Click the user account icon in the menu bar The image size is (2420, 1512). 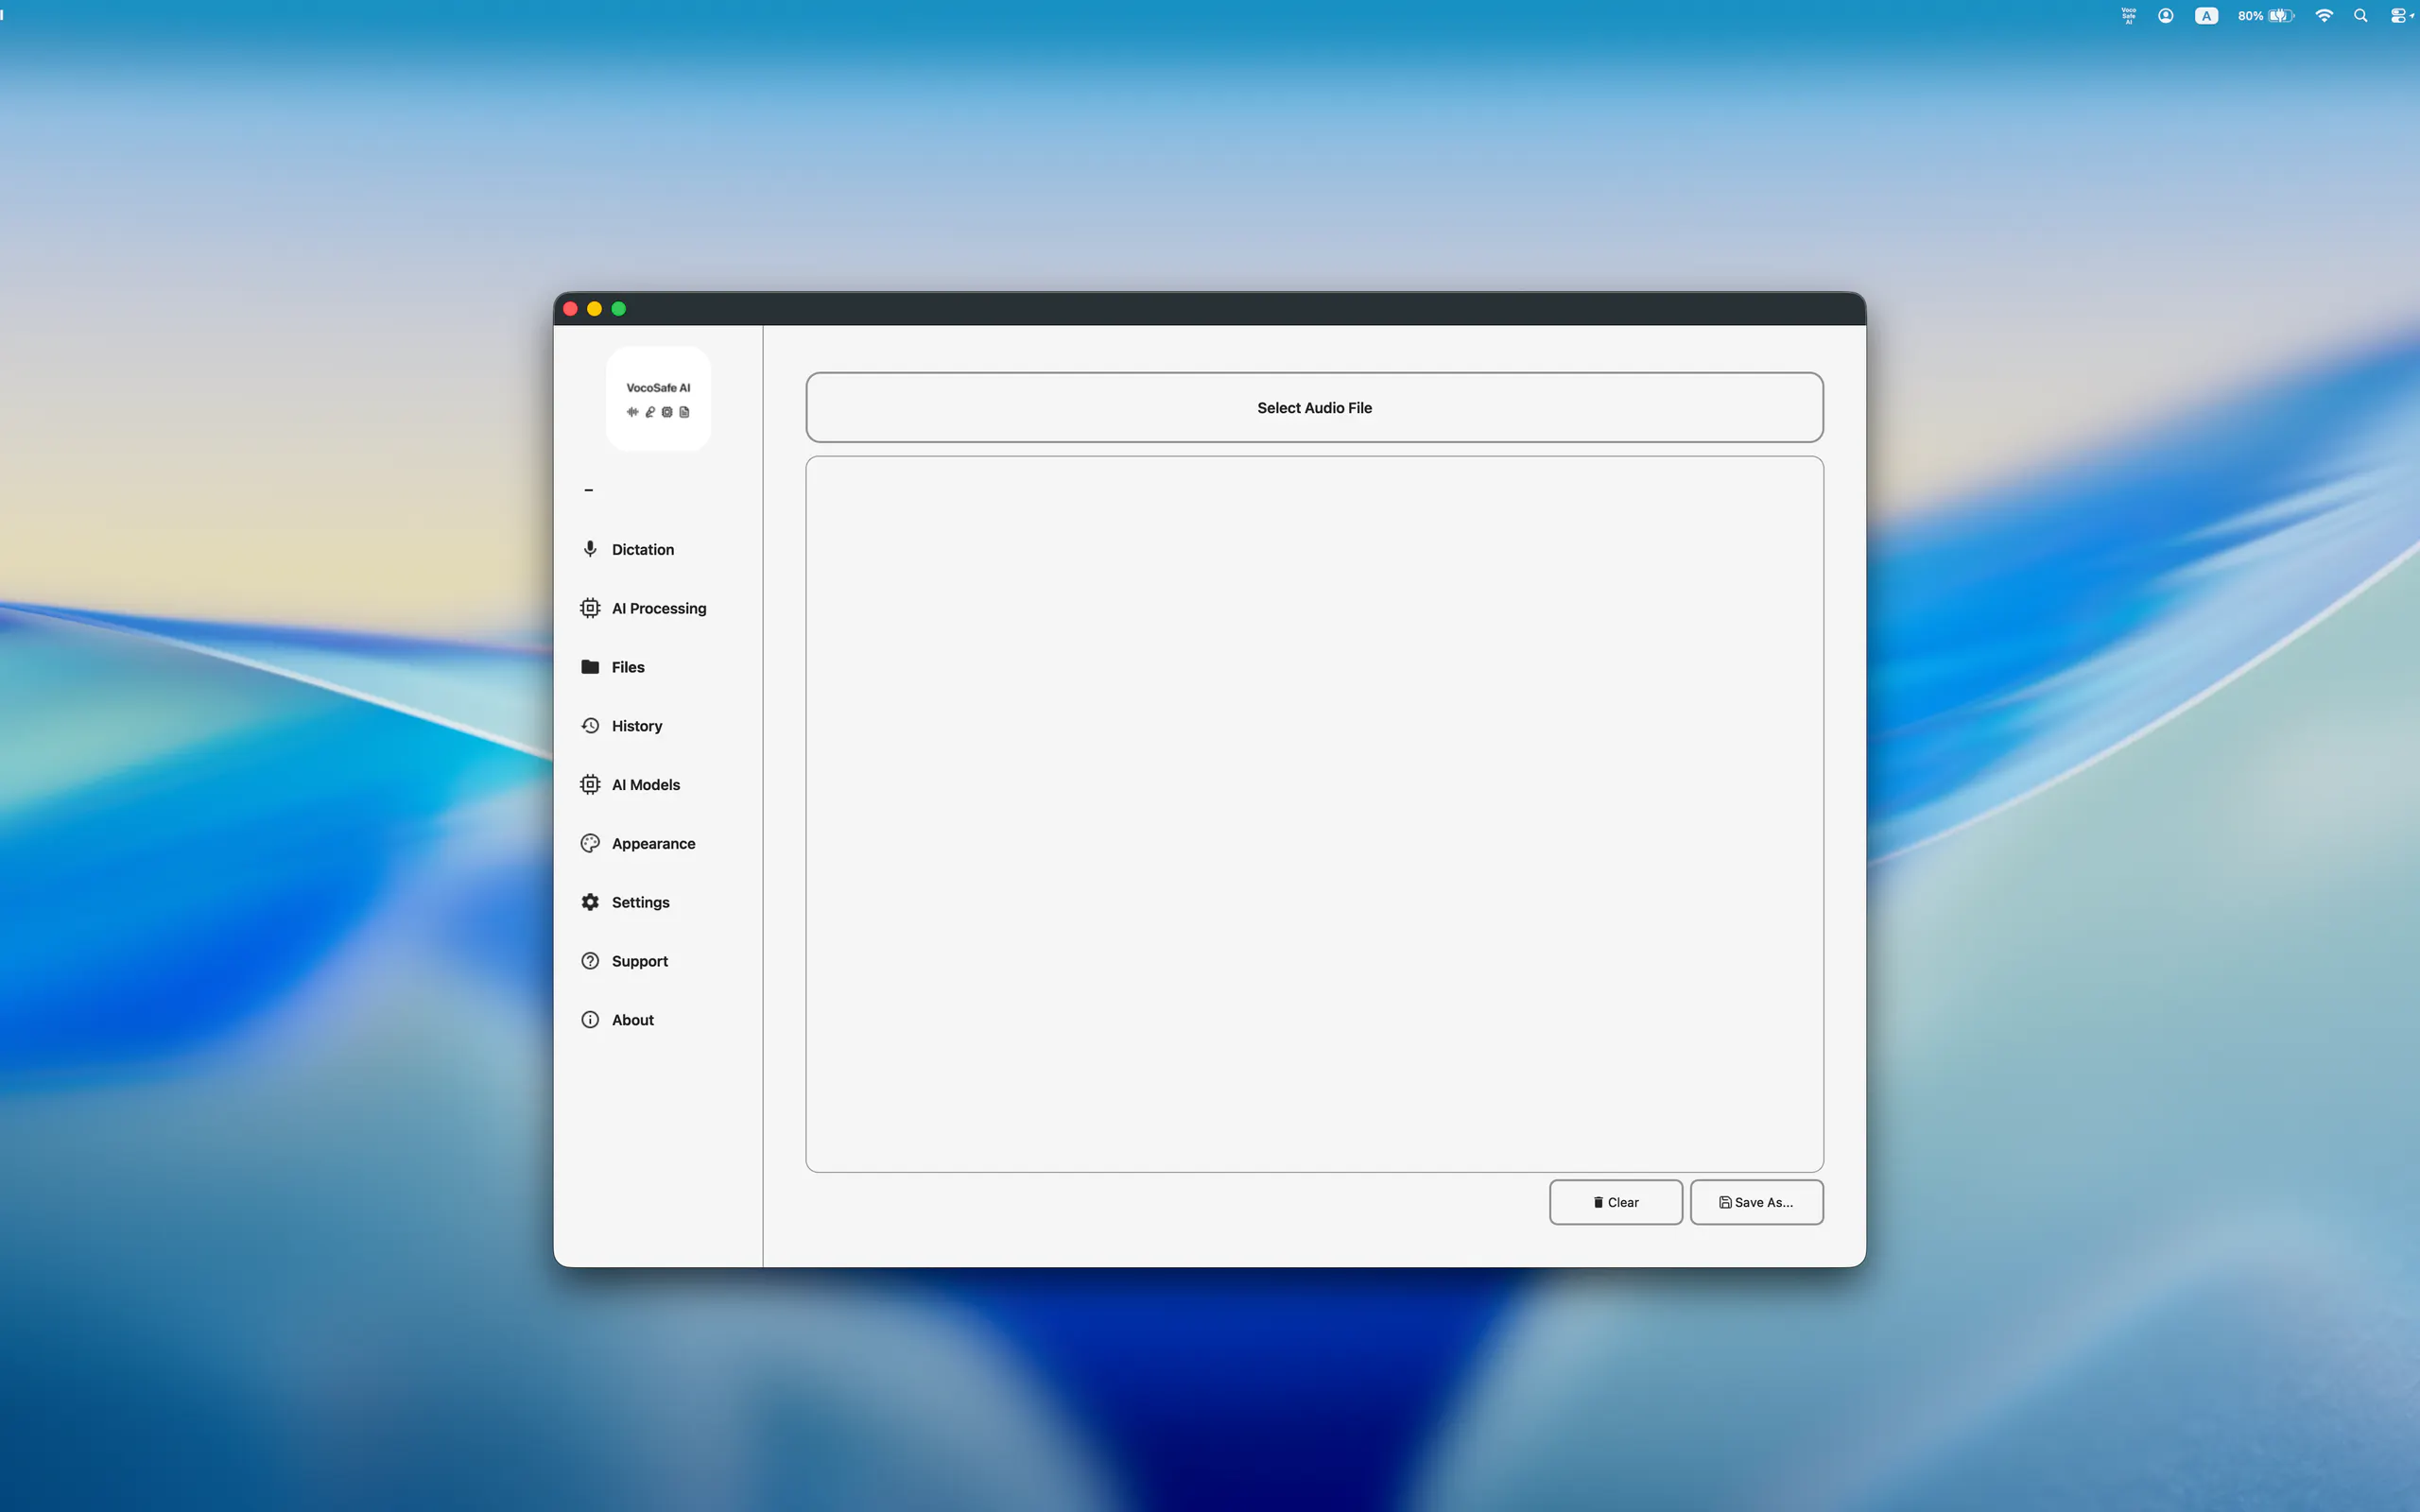[x=2165, y=15]
